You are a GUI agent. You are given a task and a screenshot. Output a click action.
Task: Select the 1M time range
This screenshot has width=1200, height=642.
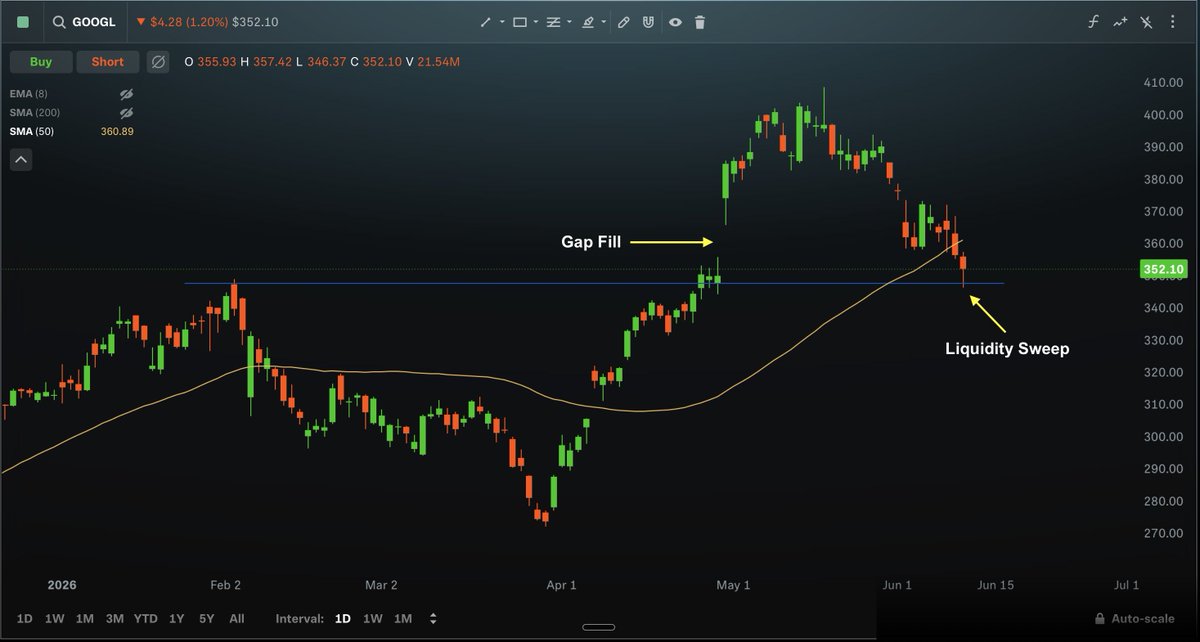coord(85,619)
